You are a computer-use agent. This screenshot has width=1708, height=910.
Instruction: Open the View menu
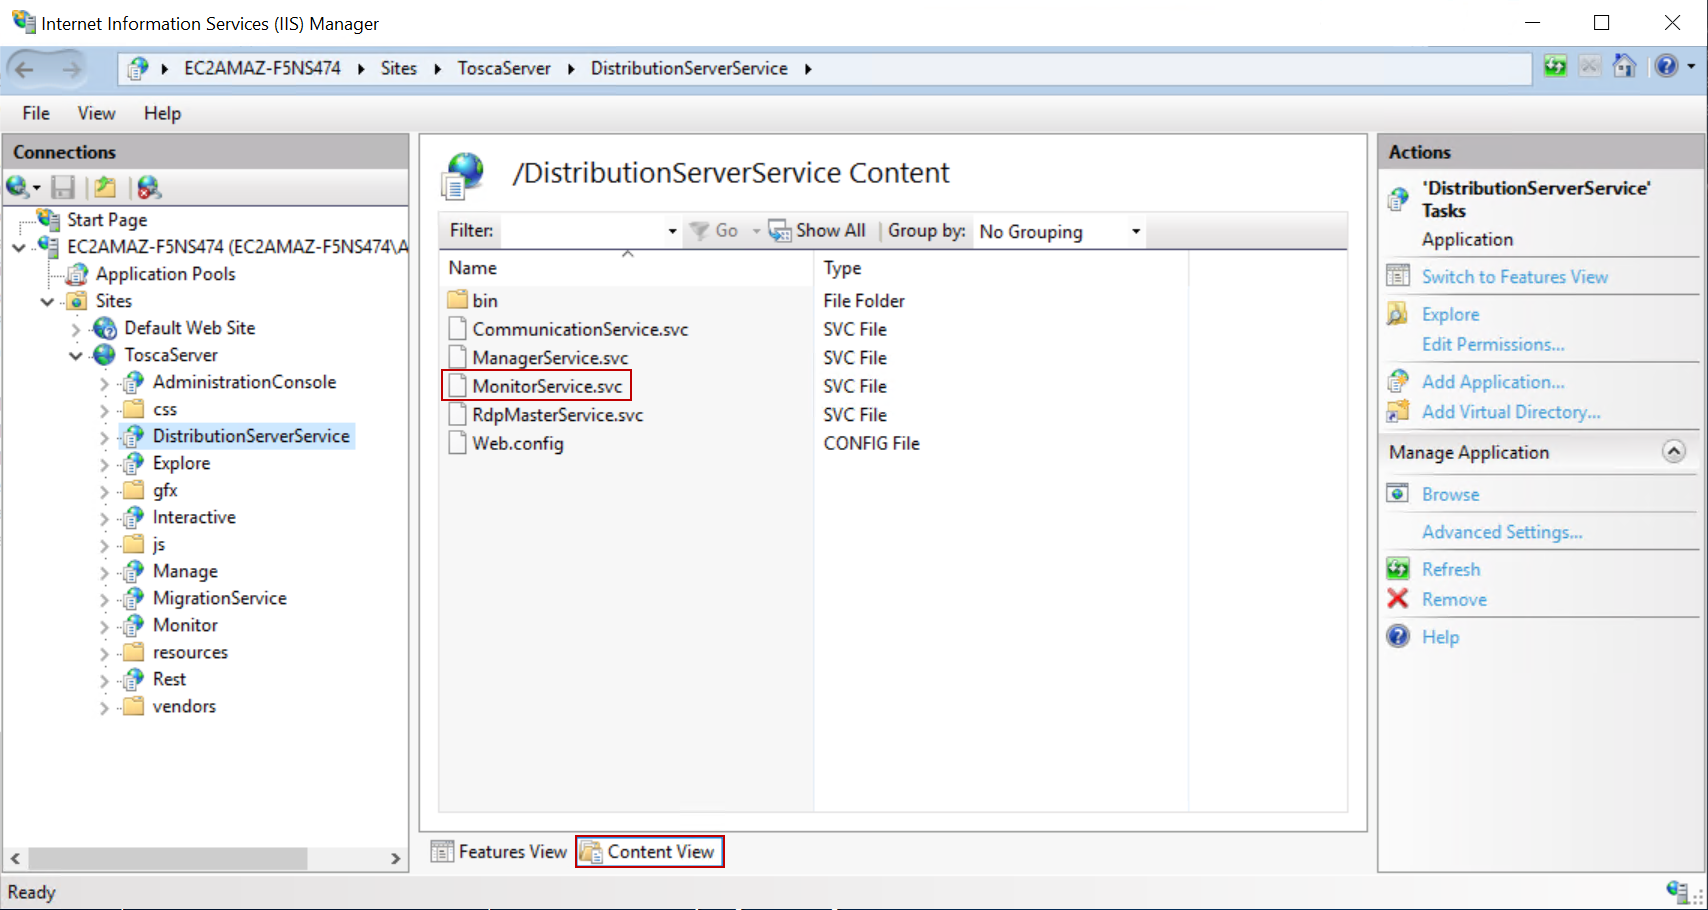click(x=96, y=113)
